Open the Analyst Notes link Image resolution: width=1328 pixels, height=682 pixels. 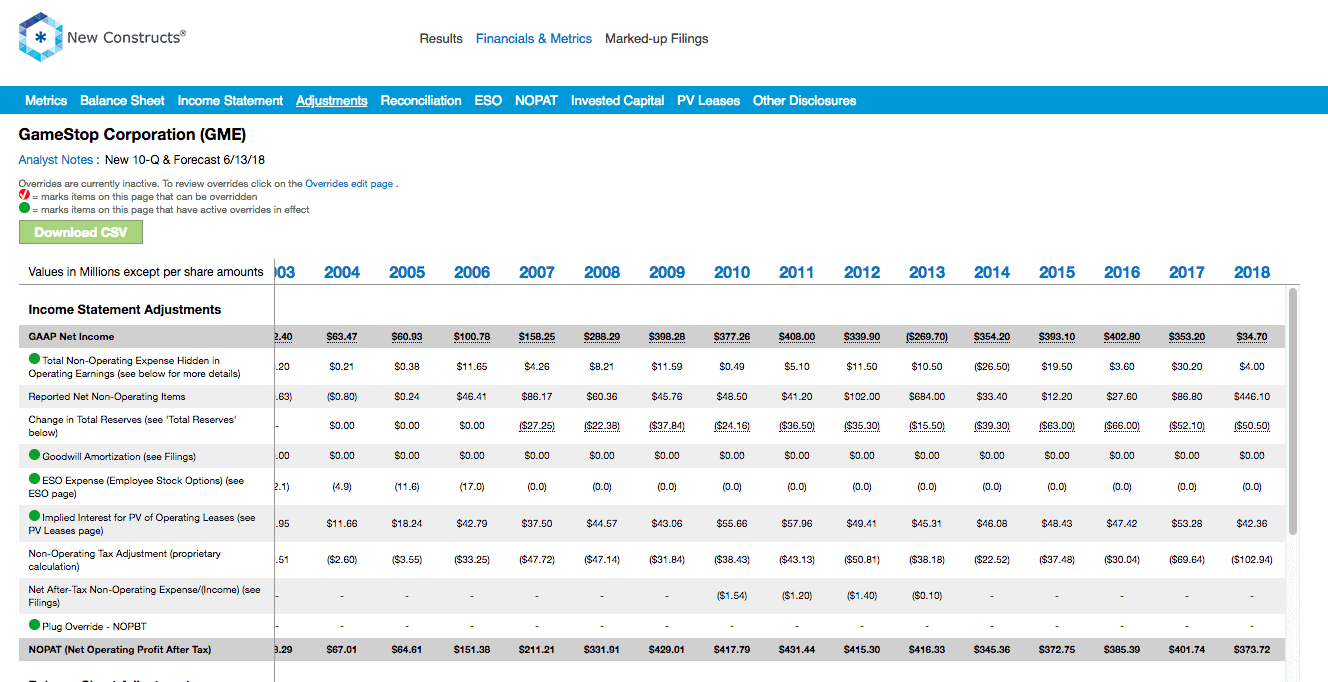[x=56, y=160]
